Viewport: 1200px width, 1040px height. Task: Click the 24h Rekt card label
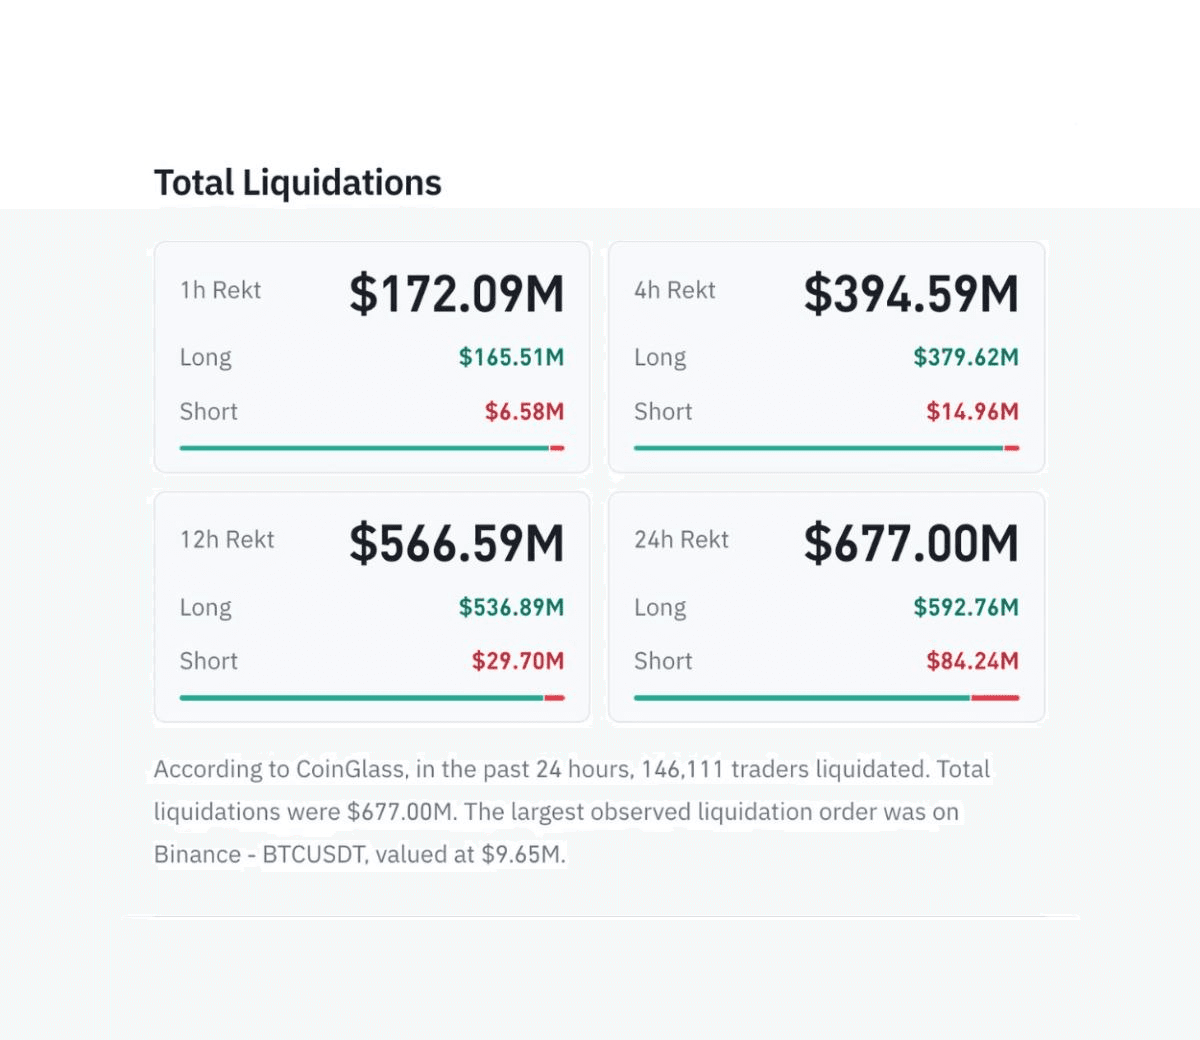[x=681, y=540]
